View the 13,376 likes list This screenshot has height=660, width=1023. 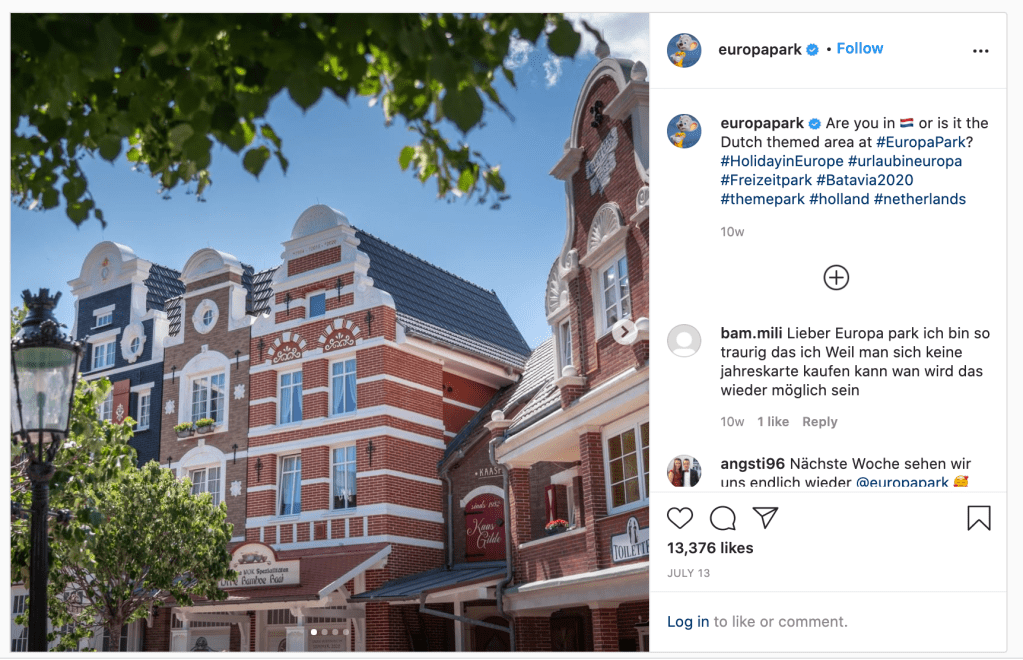coord(710,548)
